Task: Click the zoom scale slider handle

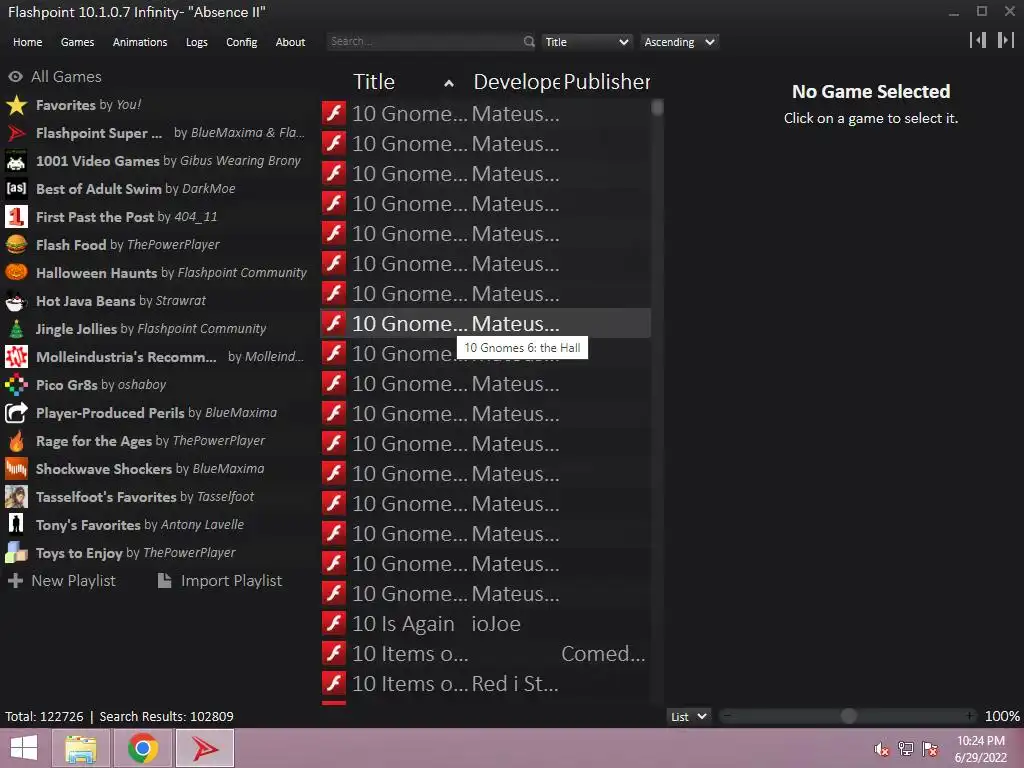Action: tap(848, 716)
